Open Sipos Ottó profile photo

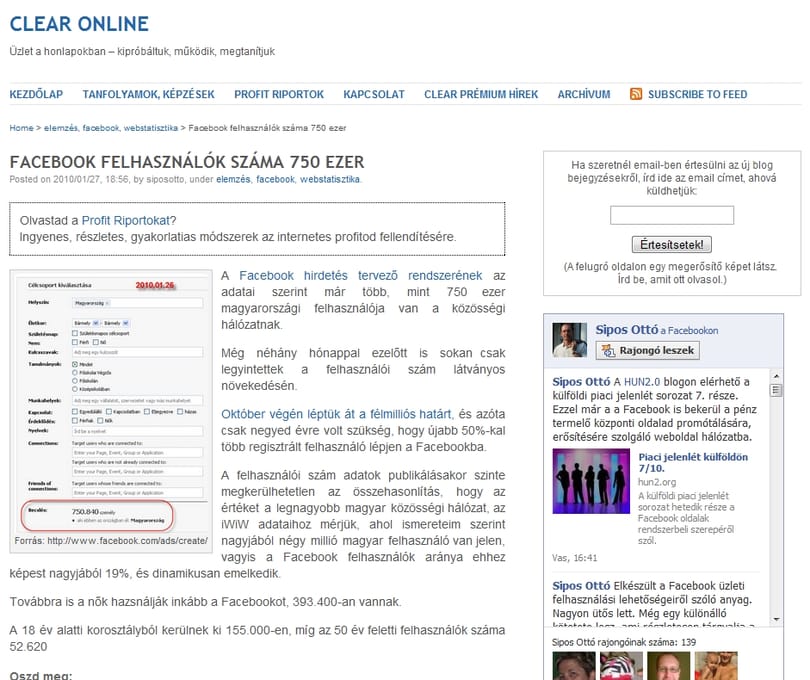[569, 340]
